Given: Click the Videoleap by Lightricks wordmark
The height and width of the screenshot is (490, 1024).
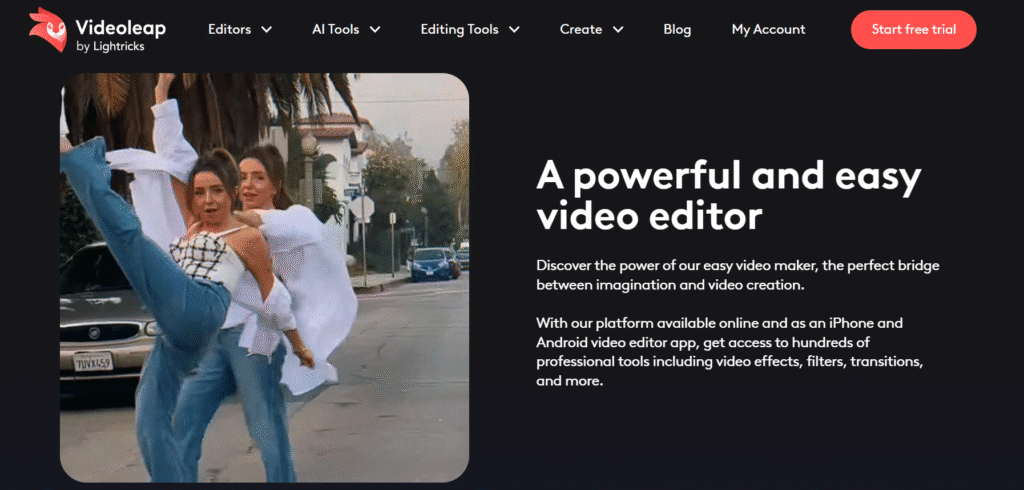Looking at the screenshot, I should (x=120, y=35).
